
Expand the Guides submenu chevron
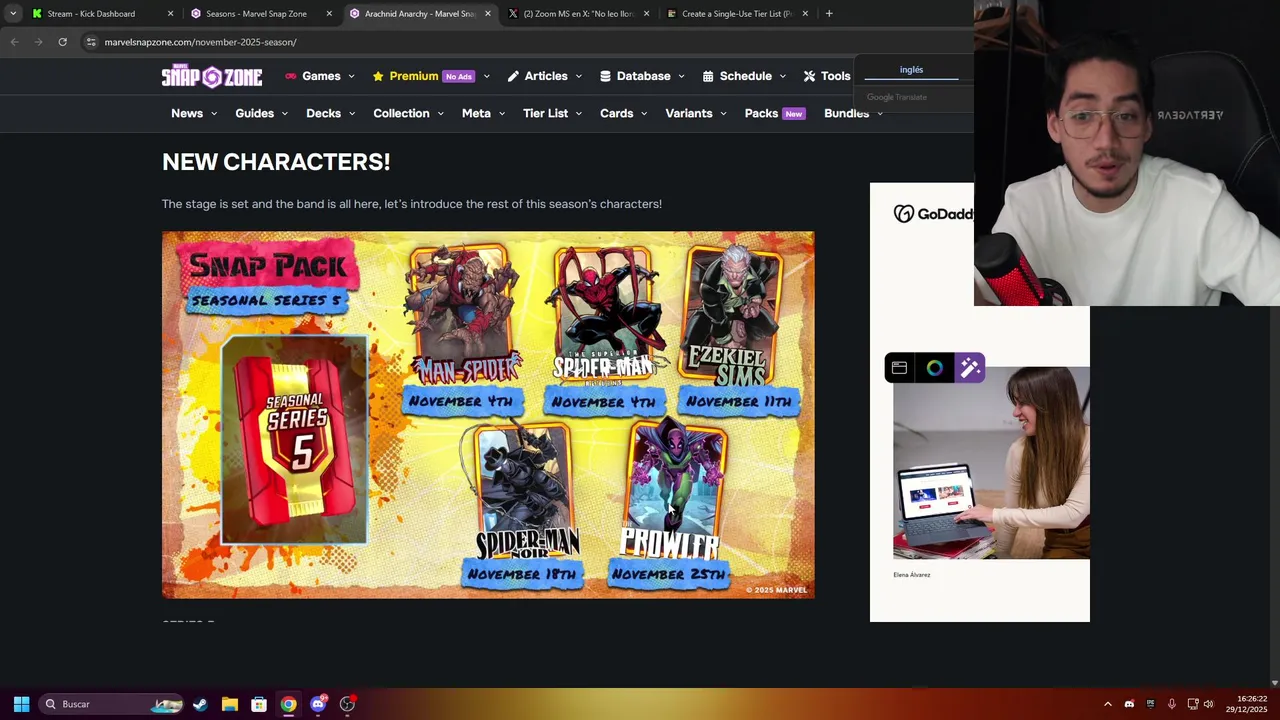(x=285, y=114)
